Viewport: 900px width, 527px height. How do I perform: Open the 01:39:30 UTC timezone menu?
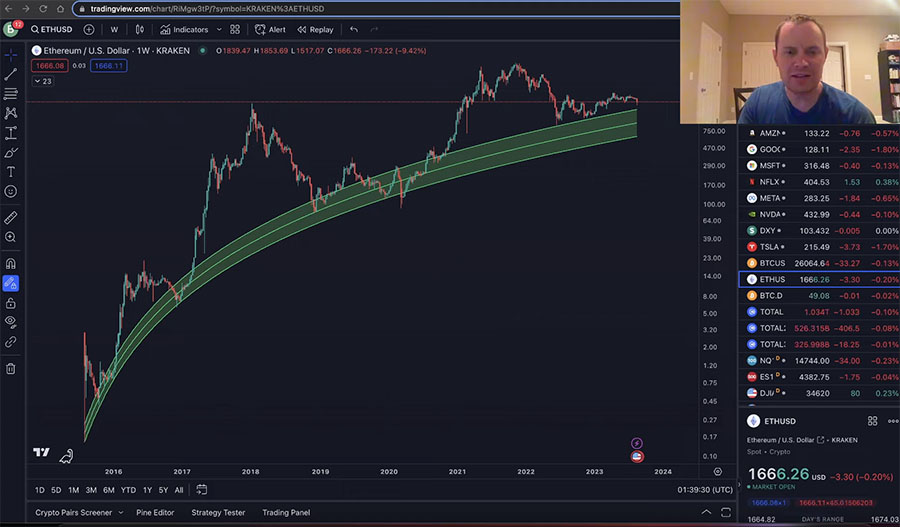[705, 490]
